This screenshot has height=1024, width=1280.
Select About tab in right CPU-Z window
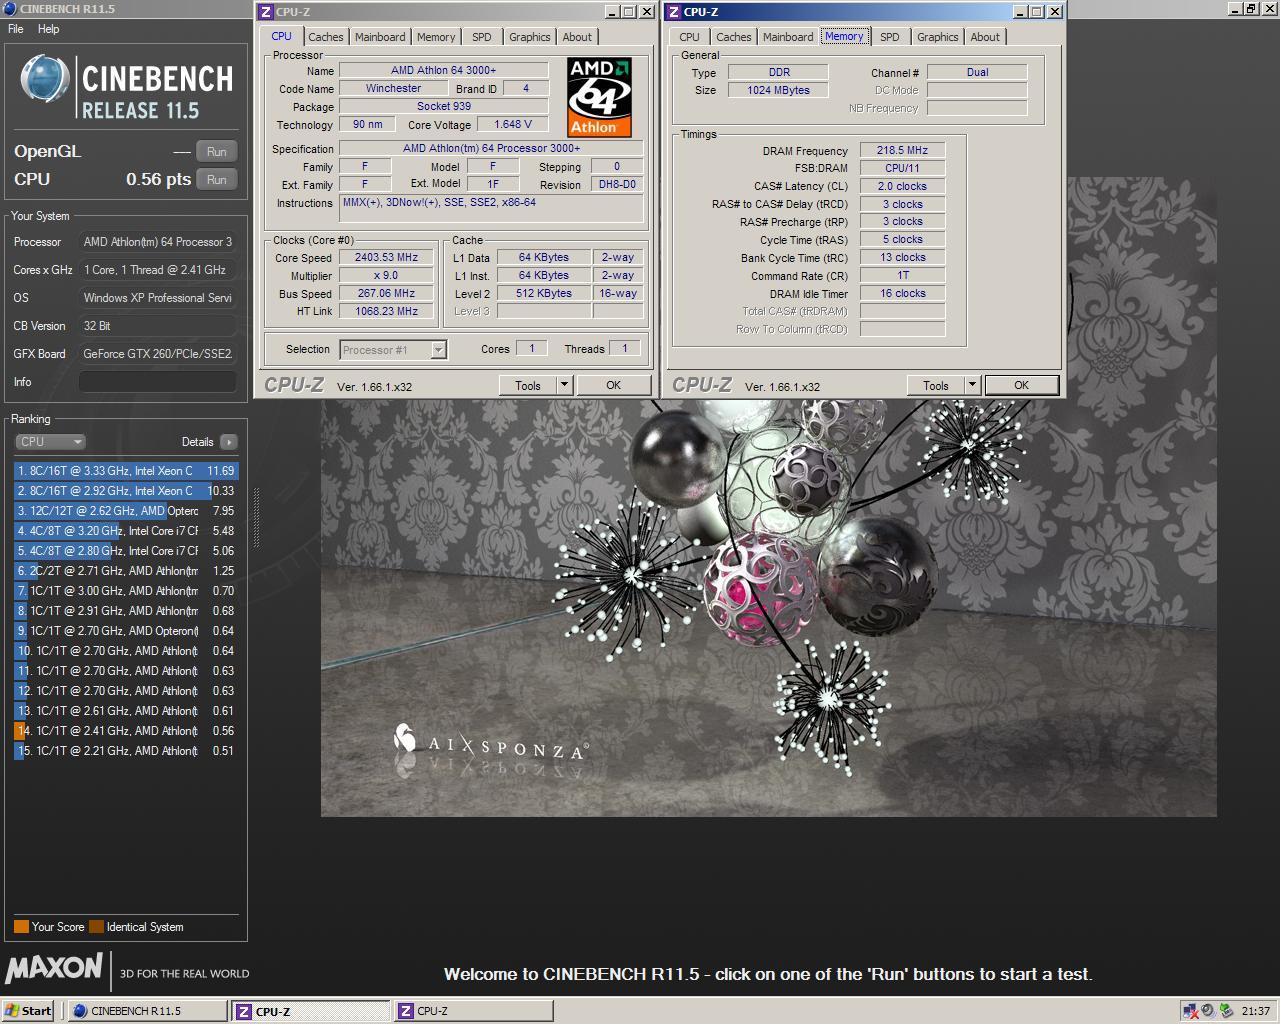coord(985,37)
